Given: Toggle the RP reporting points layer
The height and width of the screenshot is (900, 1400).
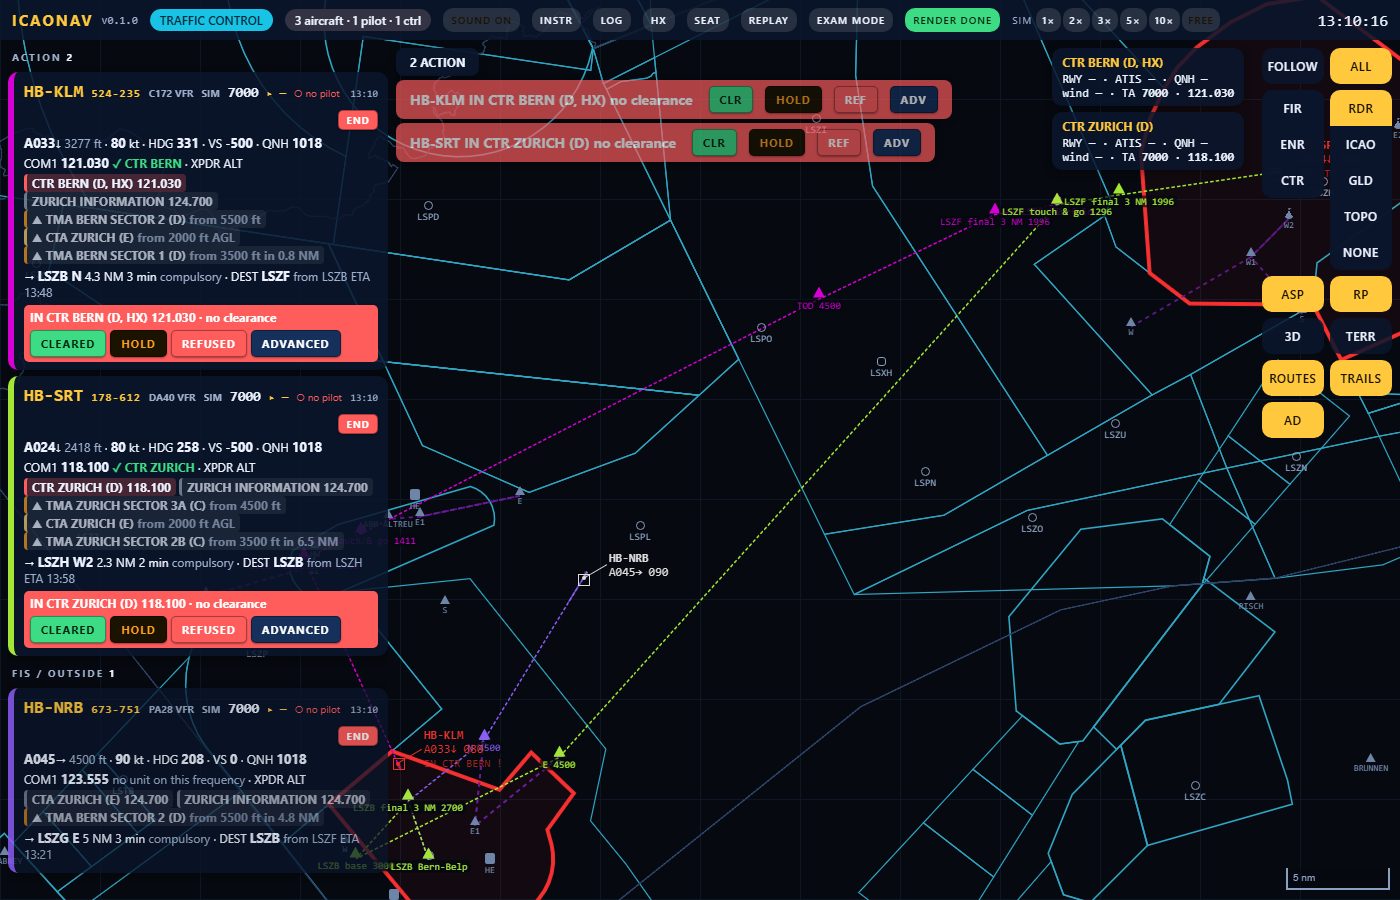Looking at the screenshot, I should (1360, 295).
